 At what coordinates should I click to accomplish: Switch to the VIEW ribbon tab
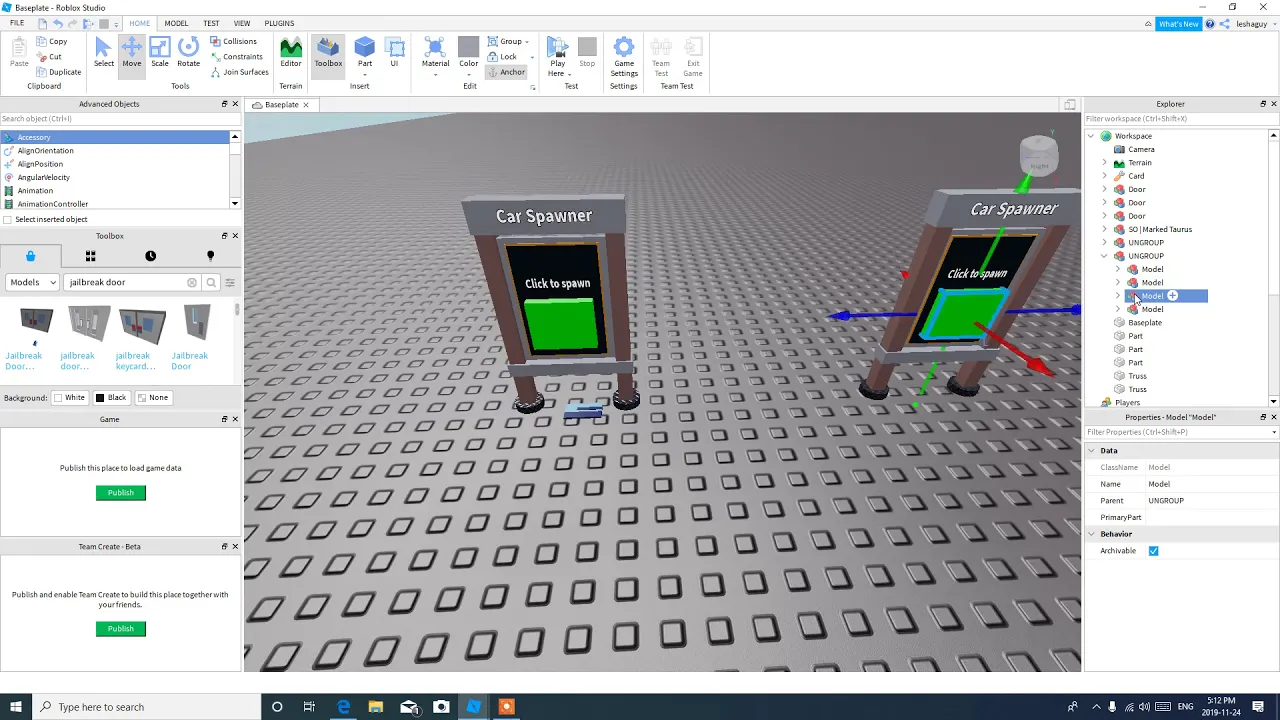(242, 23)
